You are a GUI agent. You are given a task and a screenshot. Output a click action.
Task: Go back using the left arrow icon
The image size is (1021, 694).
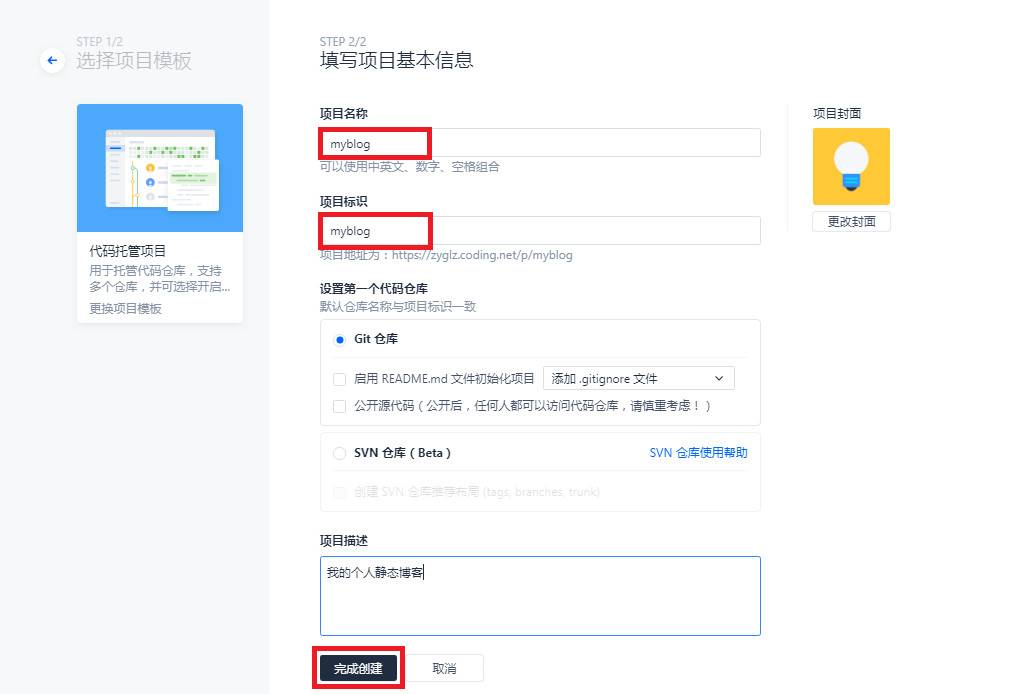[x=52, y=61]
